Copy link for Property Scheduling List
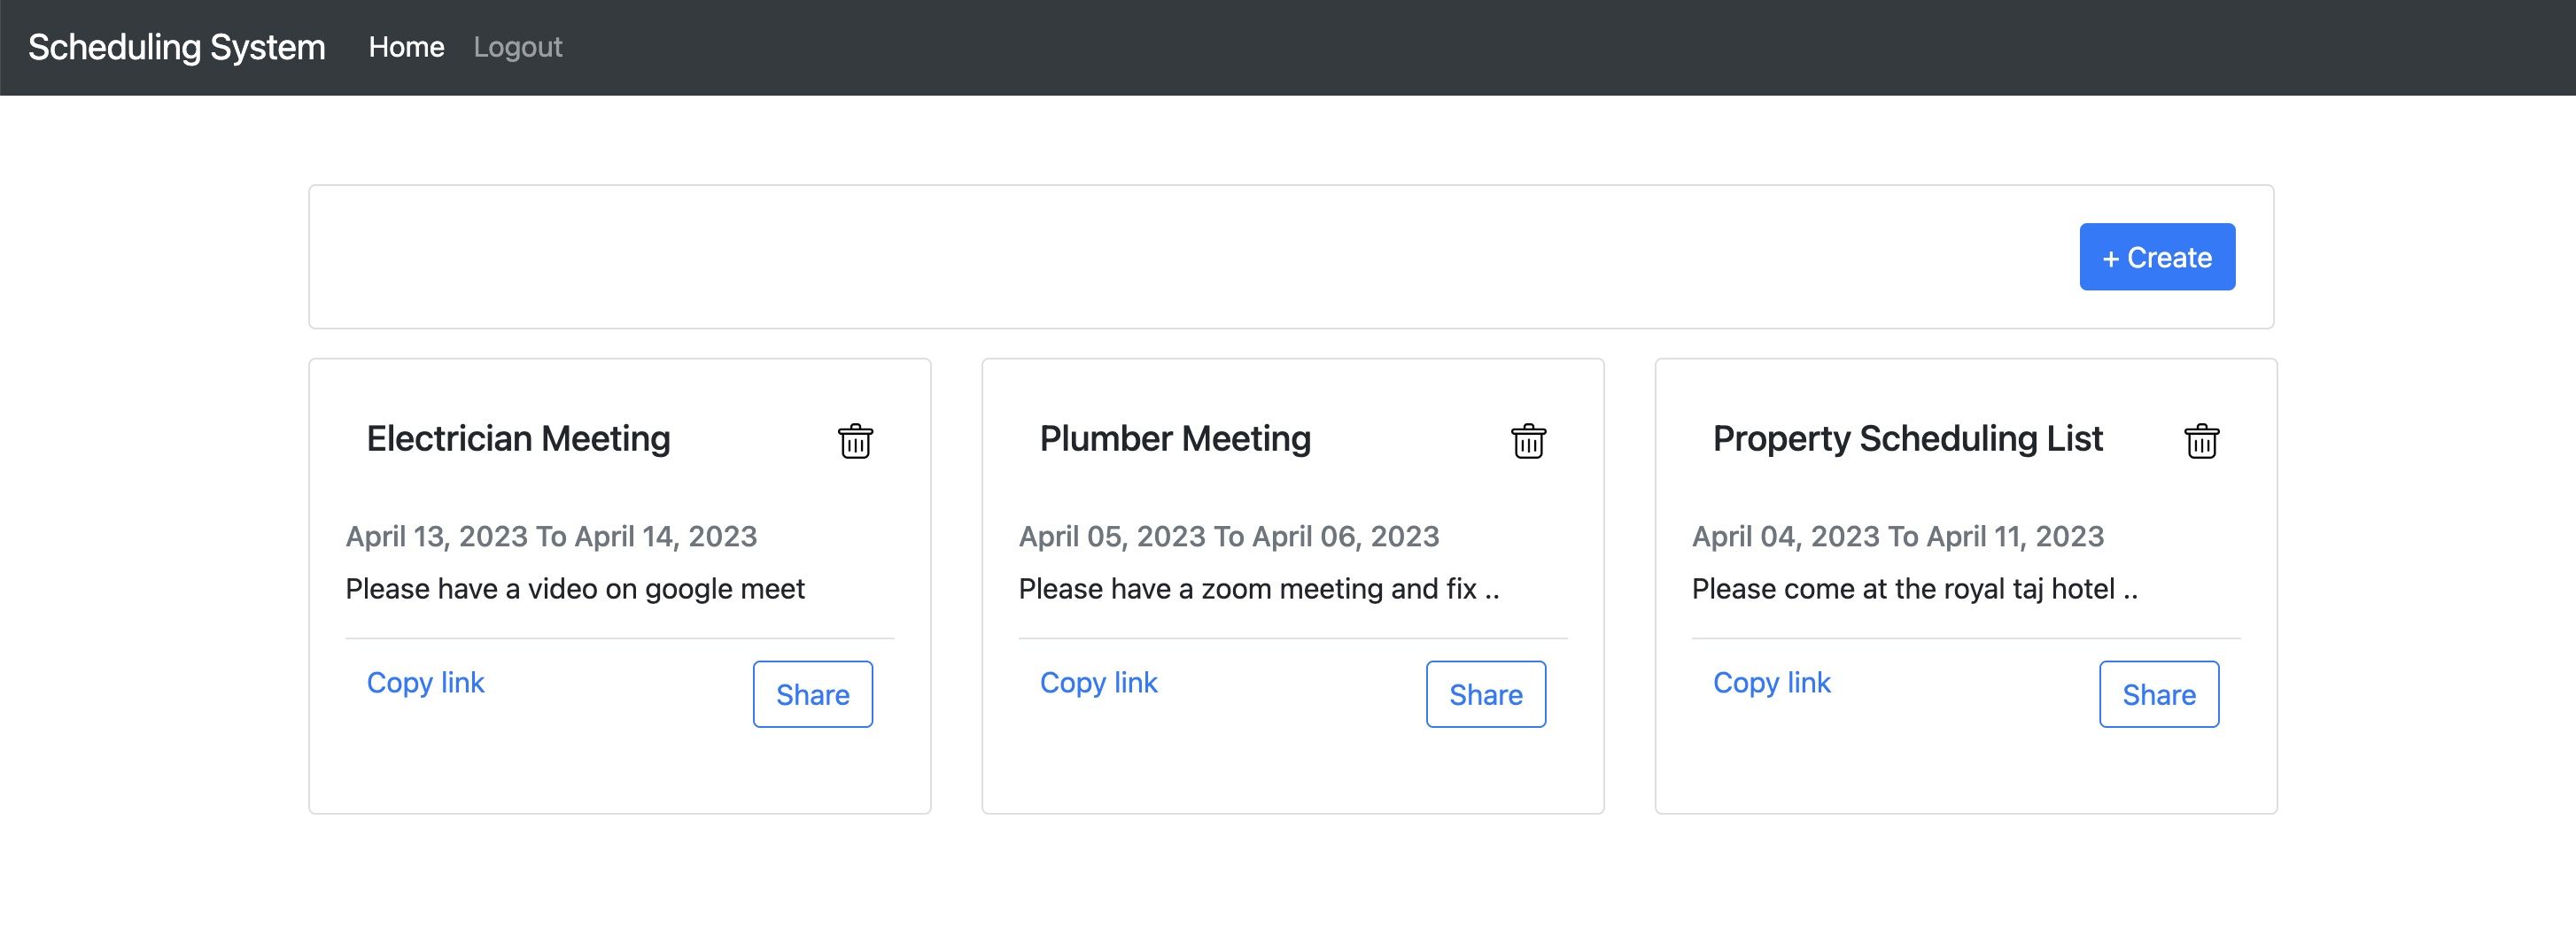Screen dimensions: 2576x928 (1771, 683)
